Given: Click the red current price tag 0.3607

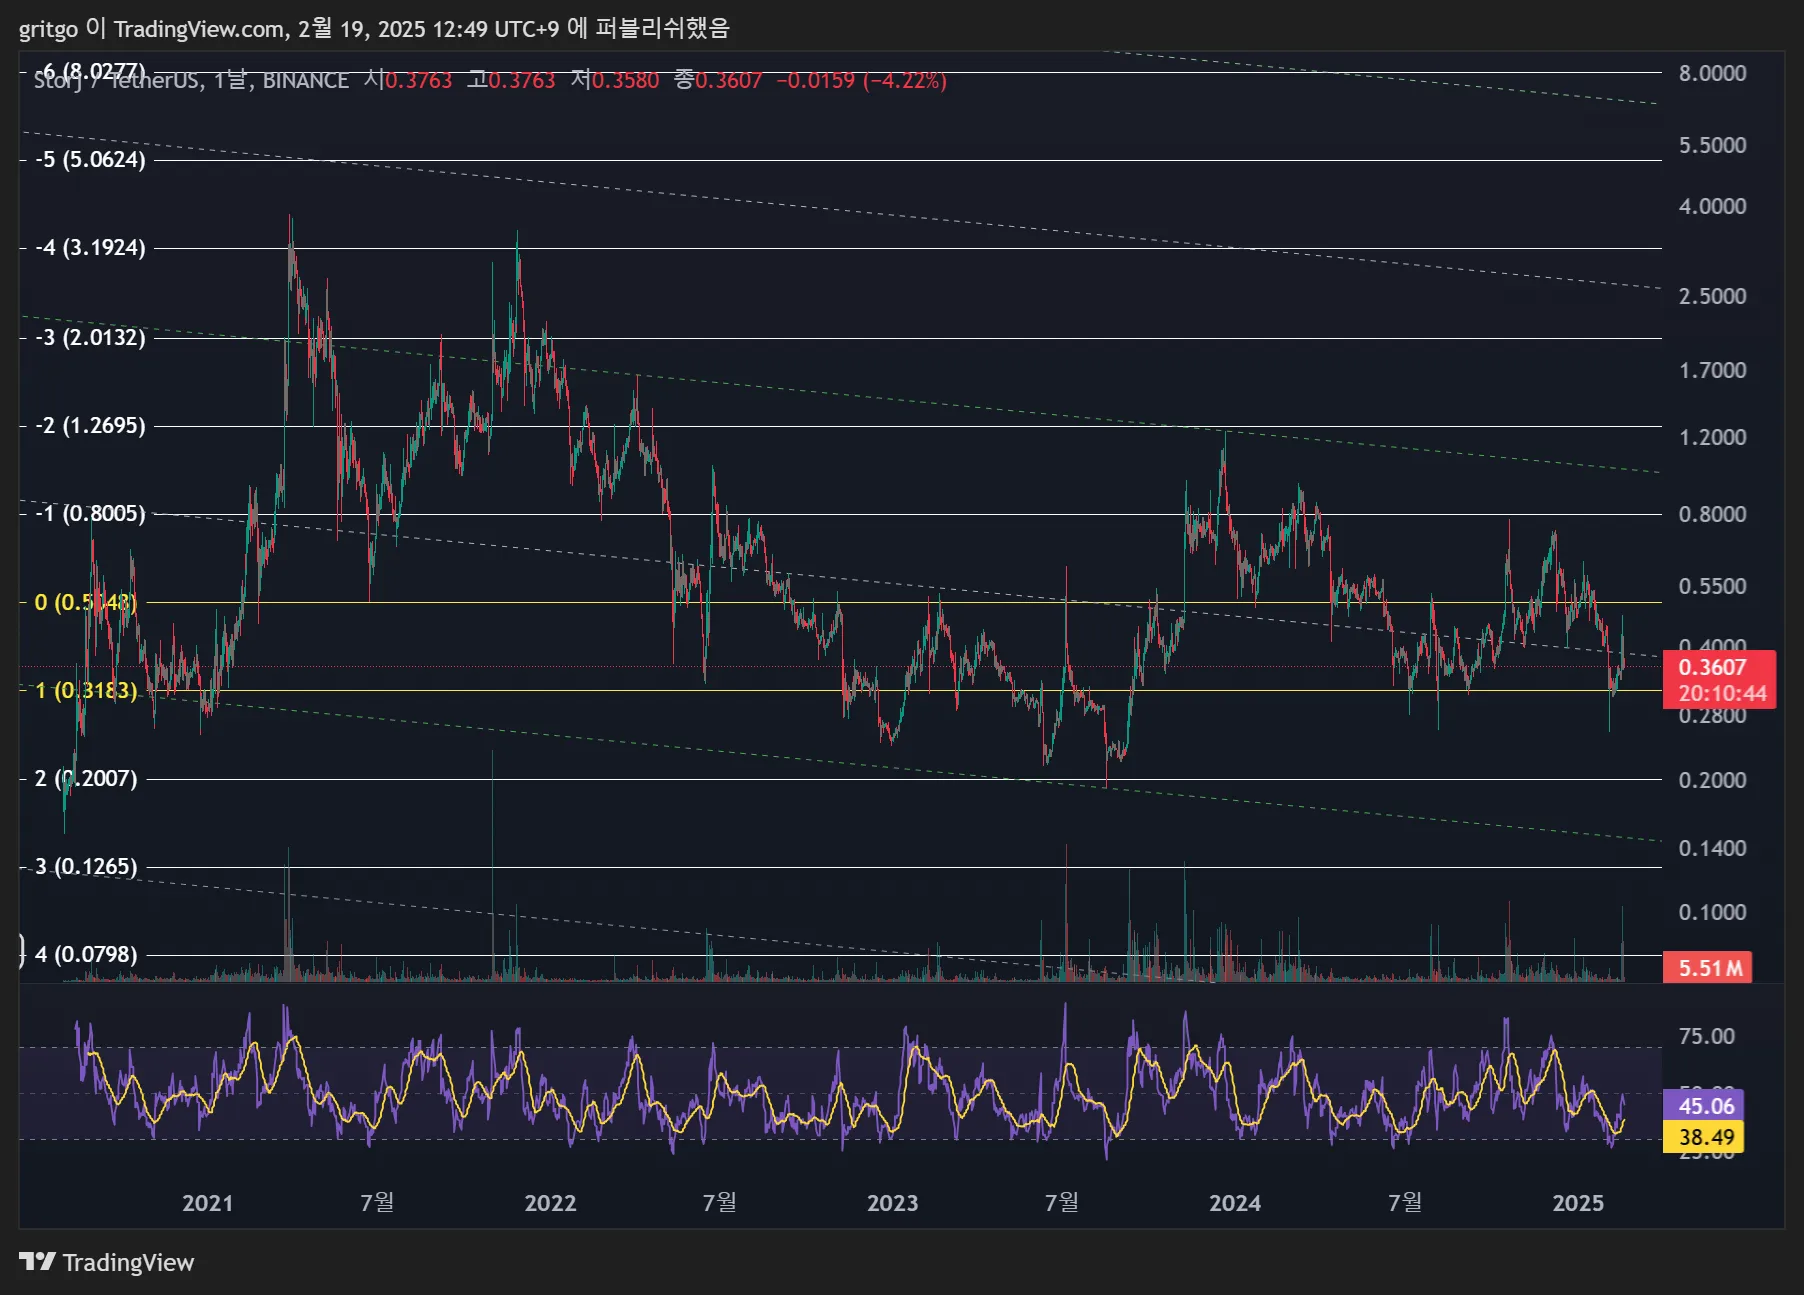Looking at the screenshot, I should [x=1712, y=667].
